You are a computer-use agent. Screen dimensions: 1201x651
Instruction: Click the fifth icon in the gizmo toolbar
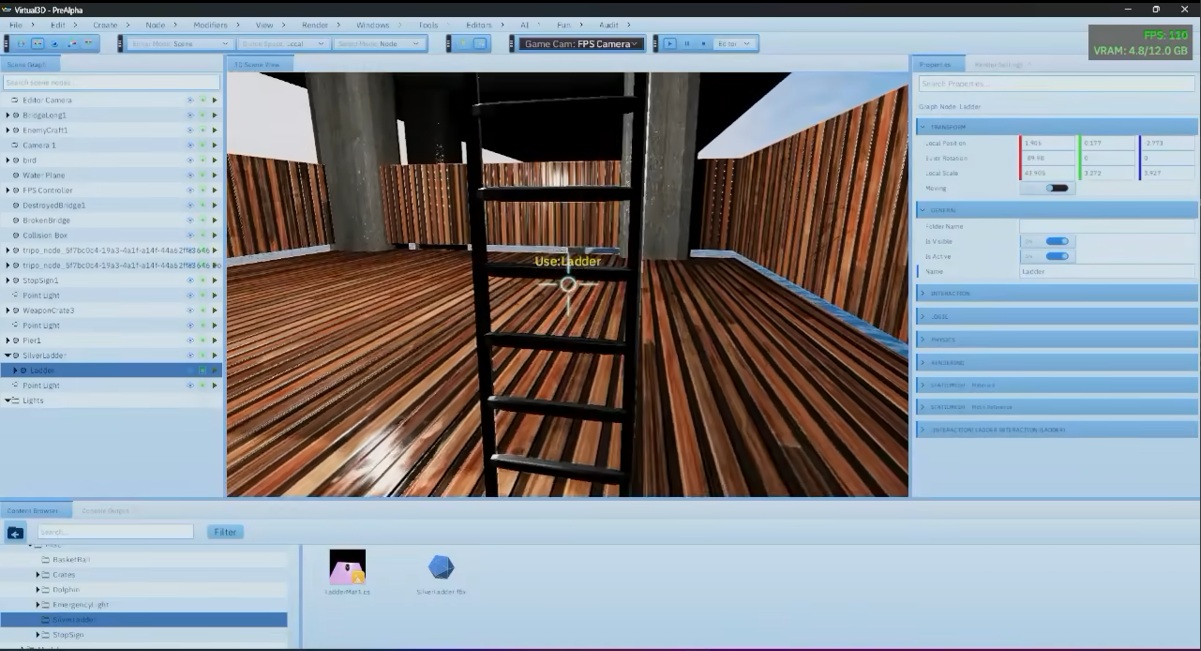point(89,44)
